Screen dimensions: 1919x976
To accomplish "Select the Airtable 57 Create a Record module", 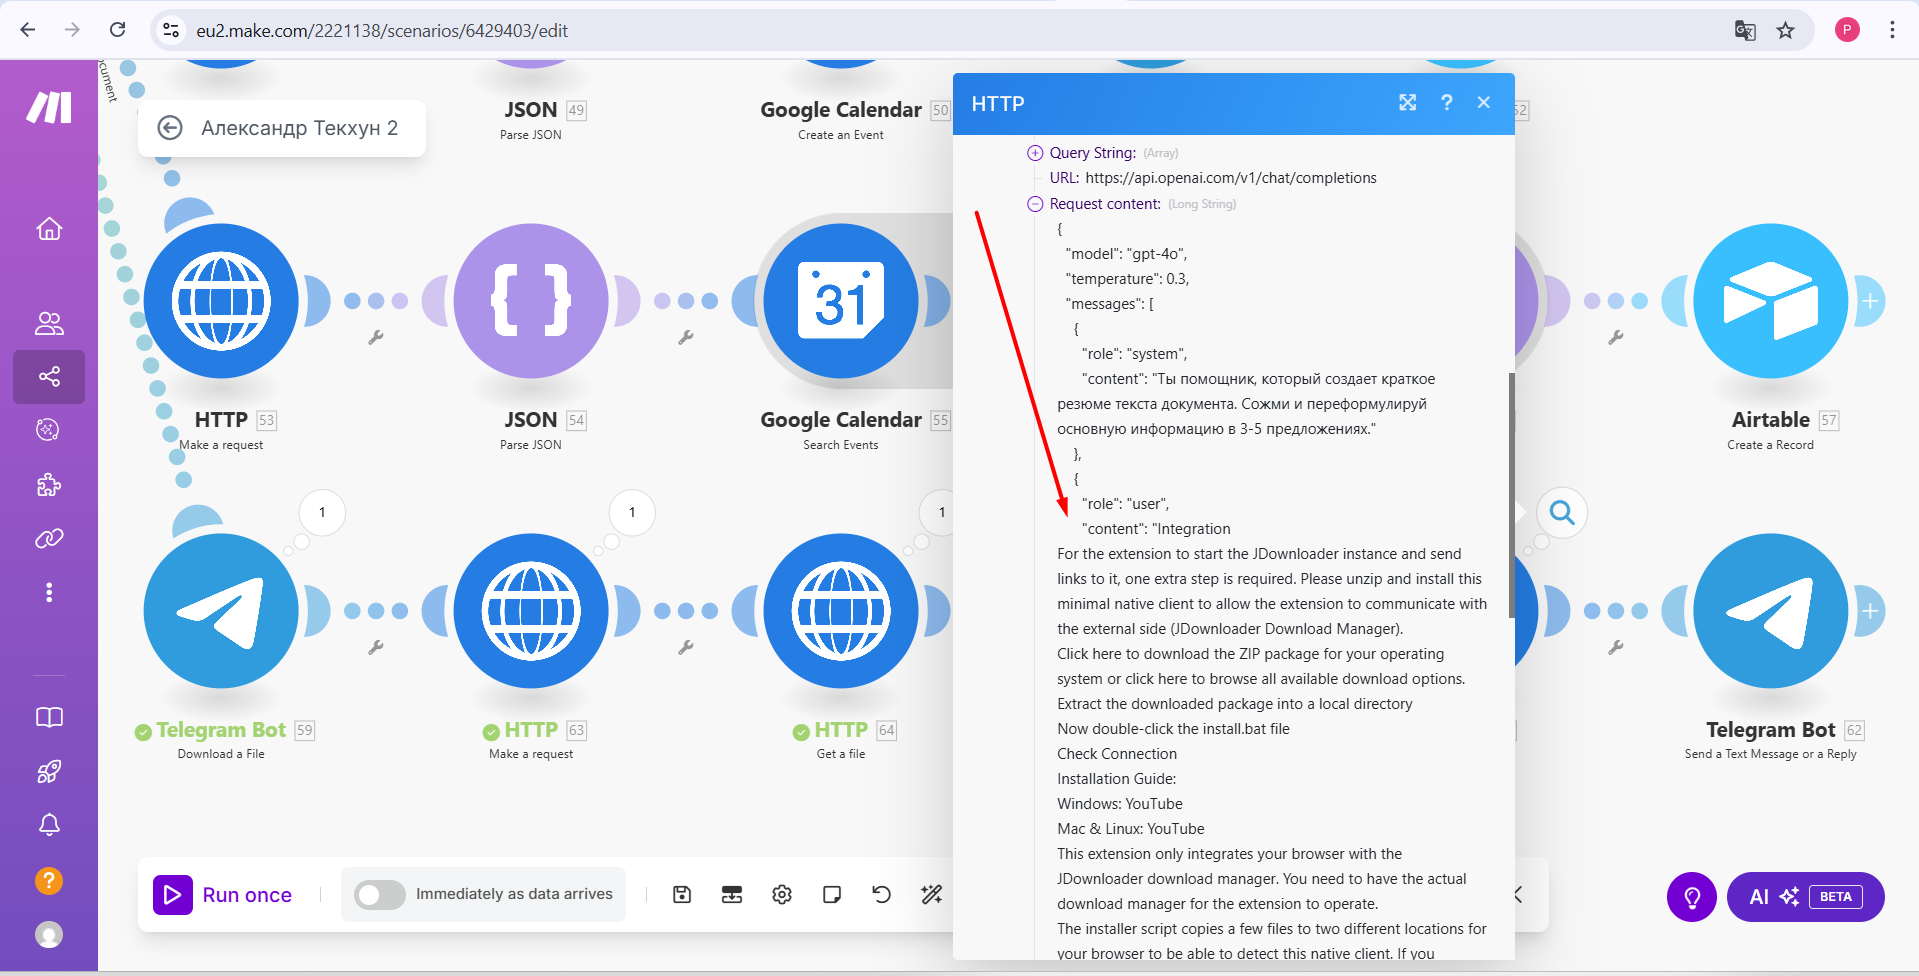I will point(1770,301).
